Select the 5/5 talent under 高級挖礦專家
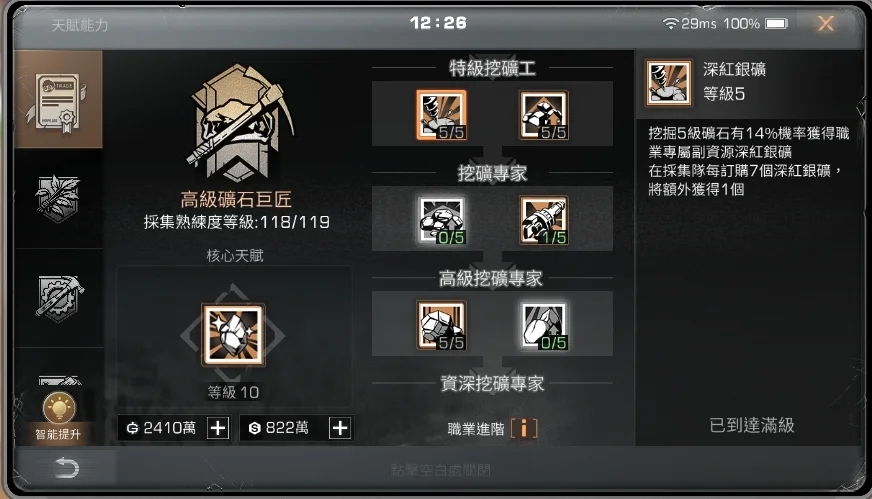 pyautogui.click(x=441, y=325)
